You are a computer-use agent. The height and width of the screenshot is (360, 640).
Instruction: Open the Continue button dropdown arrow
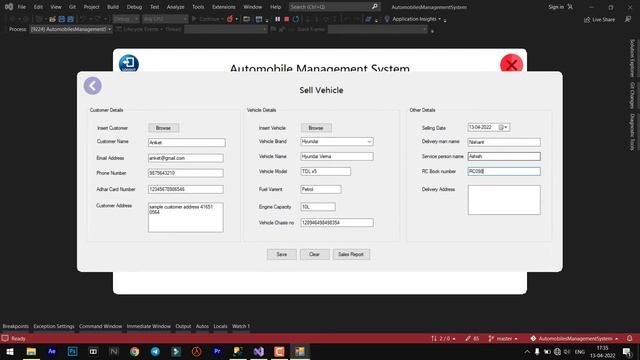(222, 19)
